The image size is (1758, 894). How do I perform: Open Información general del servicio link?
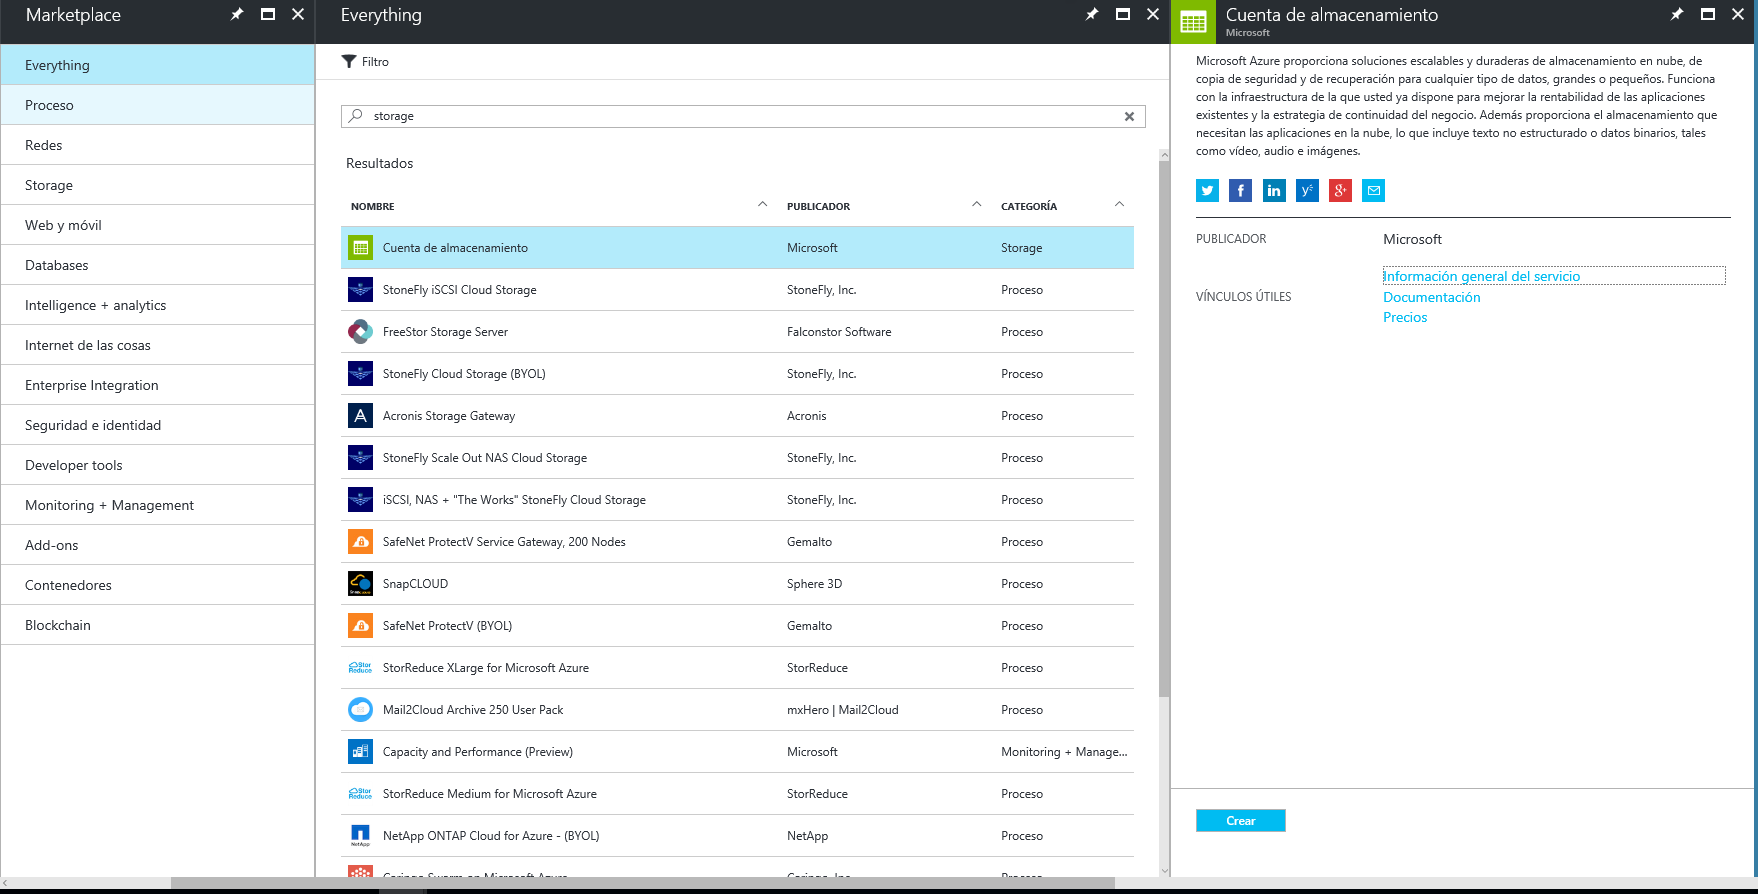click(1481, 277)
